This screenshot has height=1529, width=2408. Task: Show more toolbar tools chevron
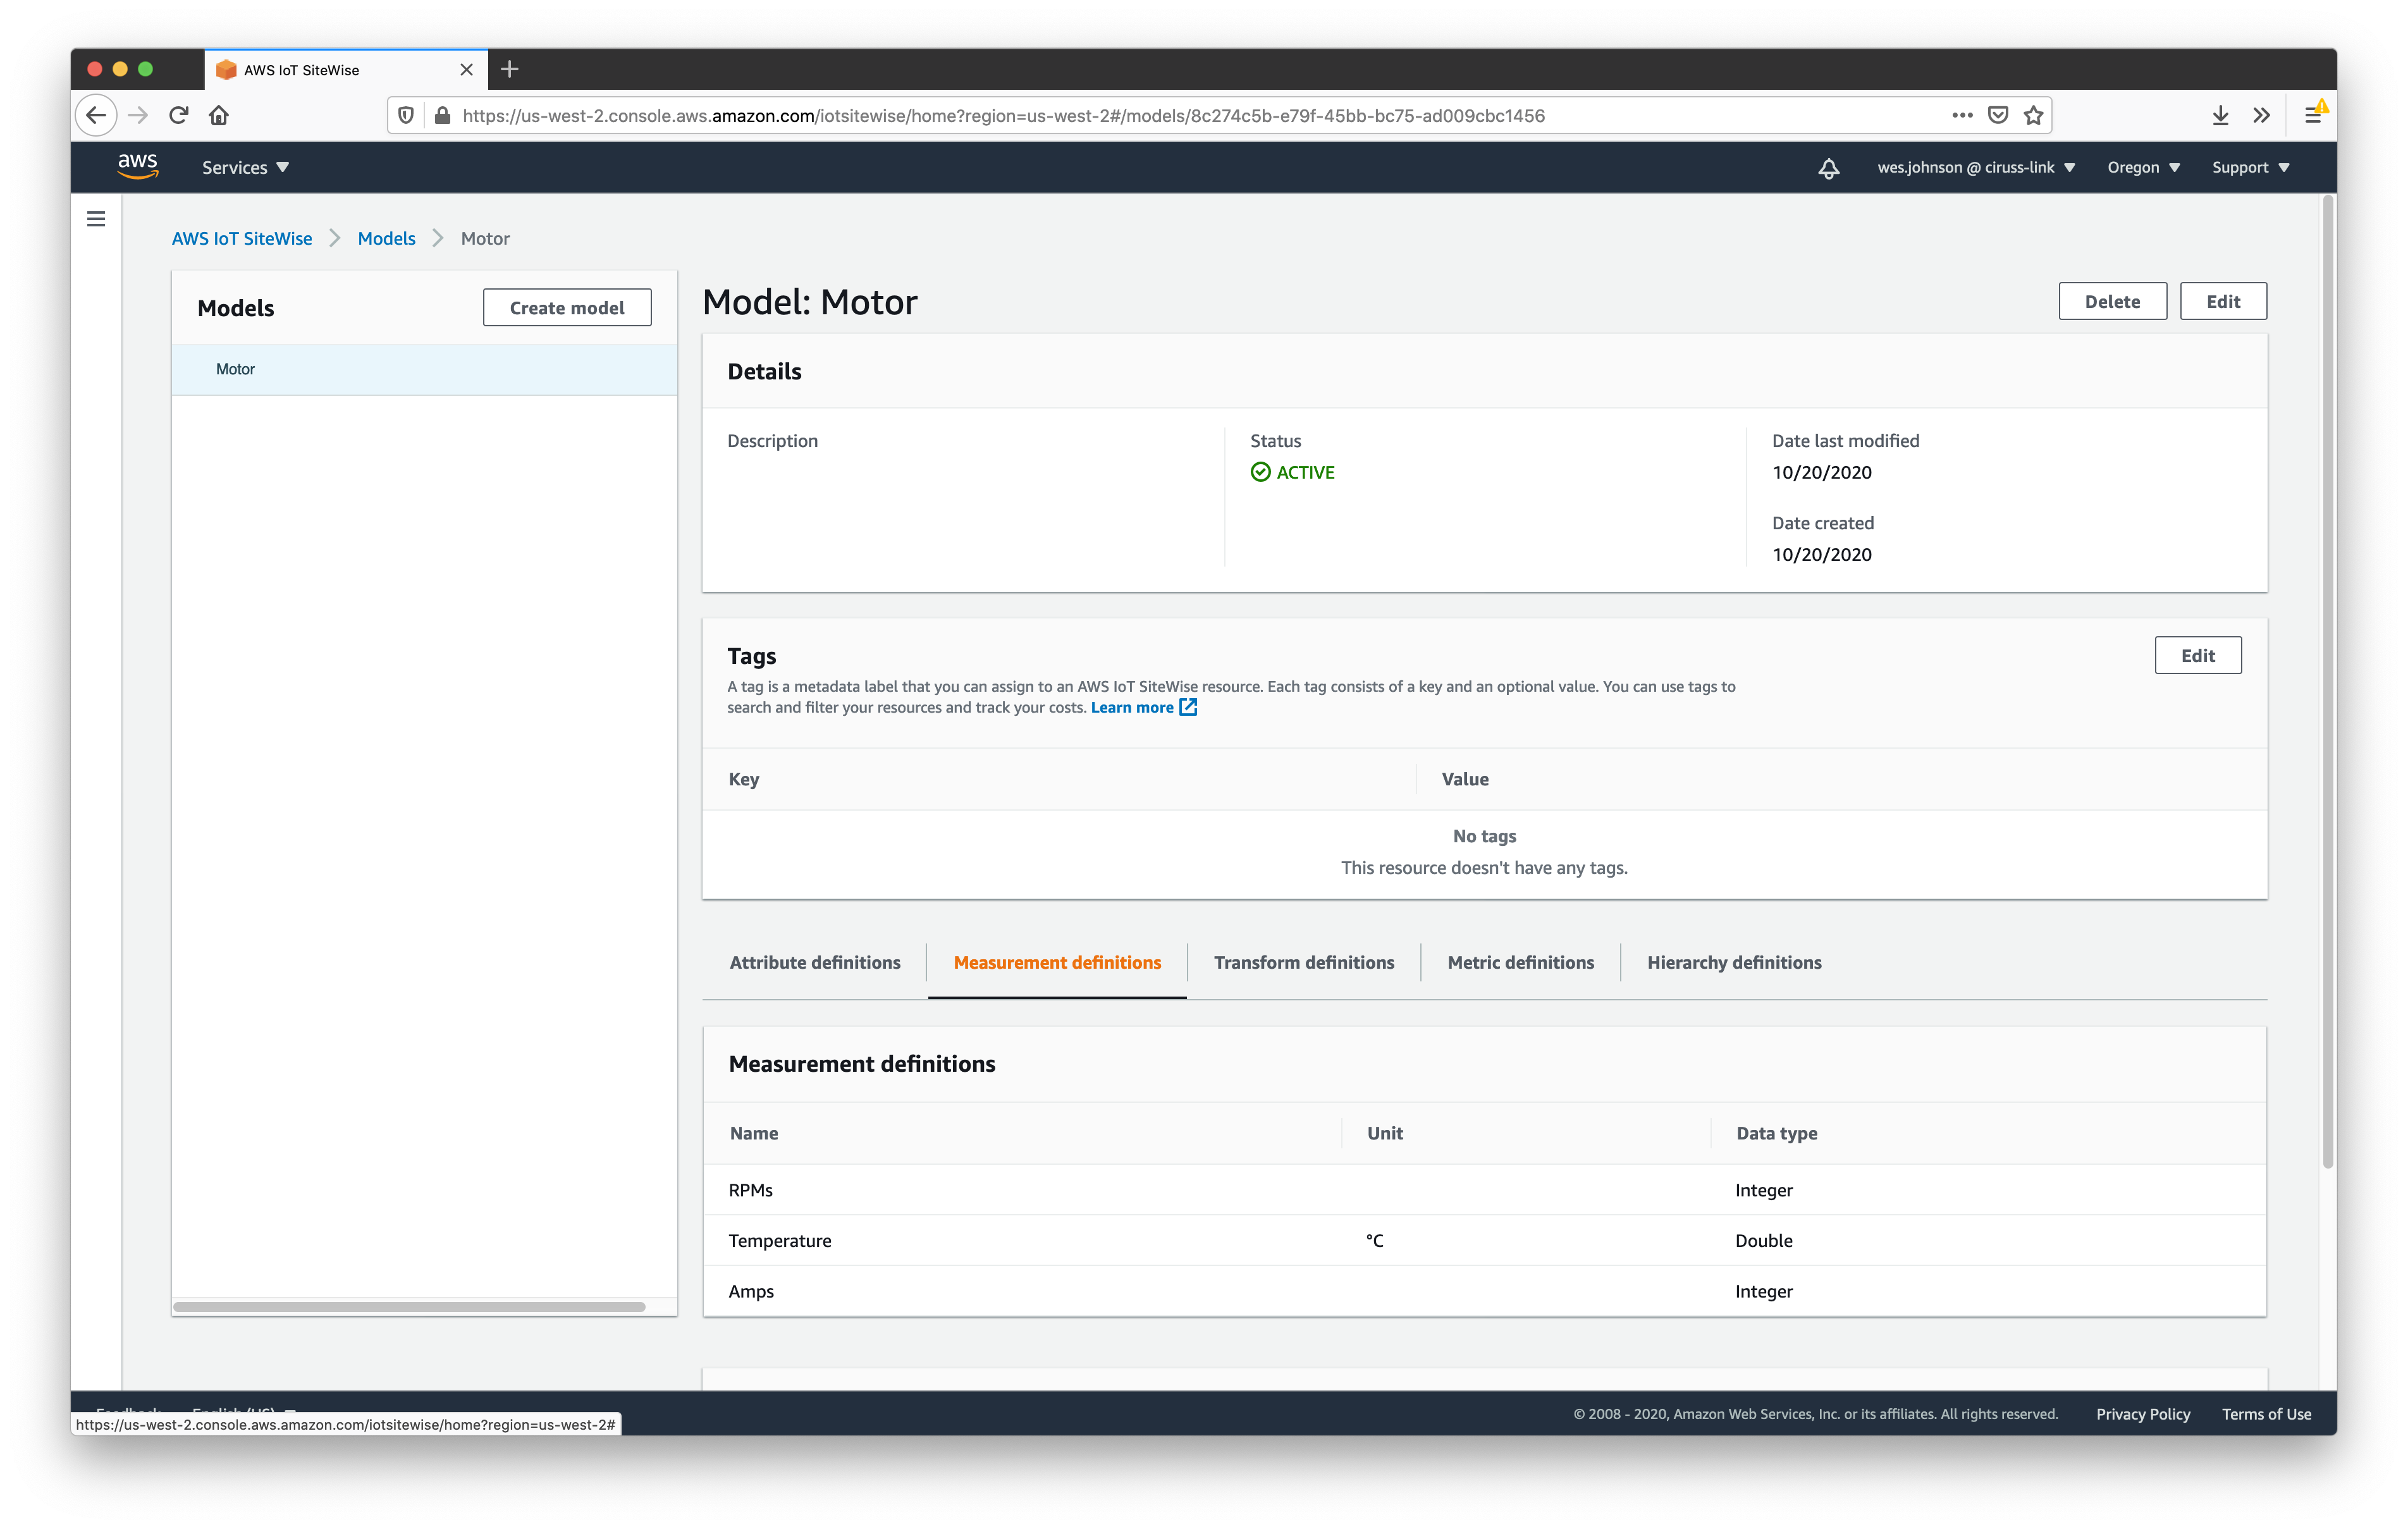[x=2261, y=115]
